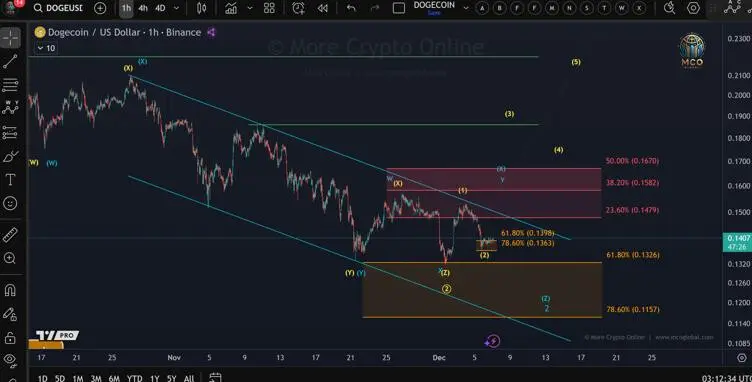Image resolution: width=752 pixels, height=382 pixels.
Task: Open quick search magnifier in the top bar
Action: tap(670, 8)
